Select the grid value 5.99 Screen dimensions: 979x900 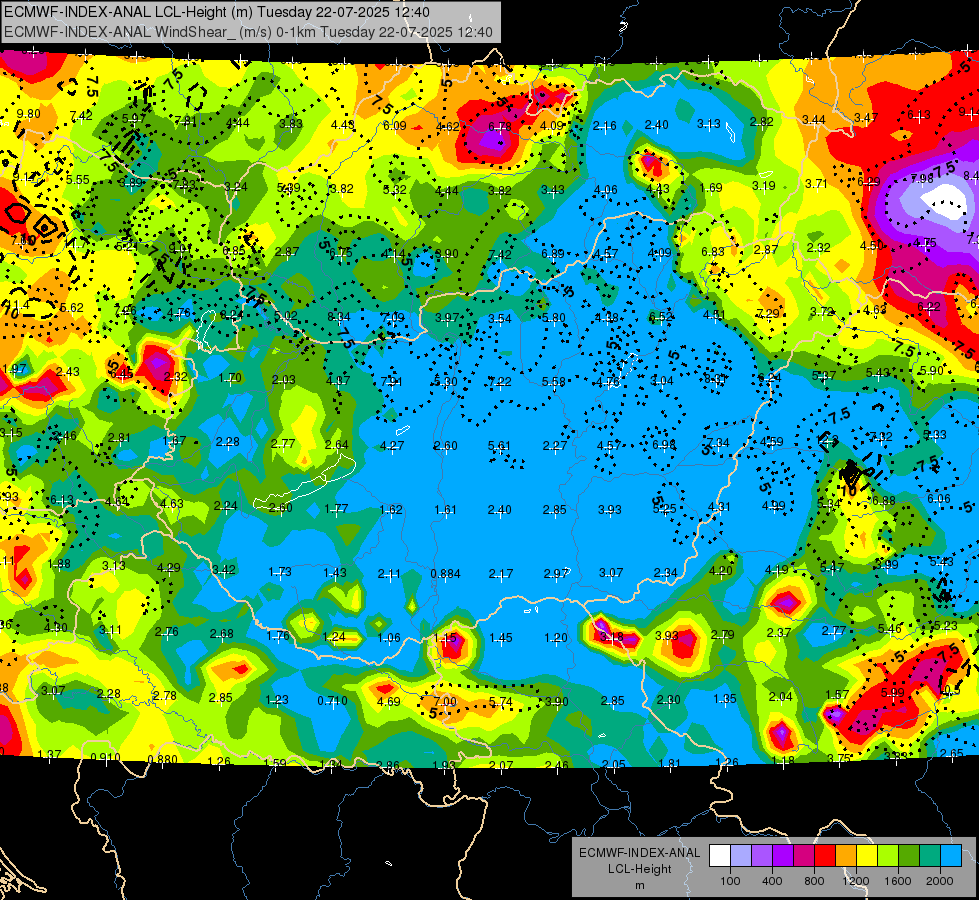[892, 693]
